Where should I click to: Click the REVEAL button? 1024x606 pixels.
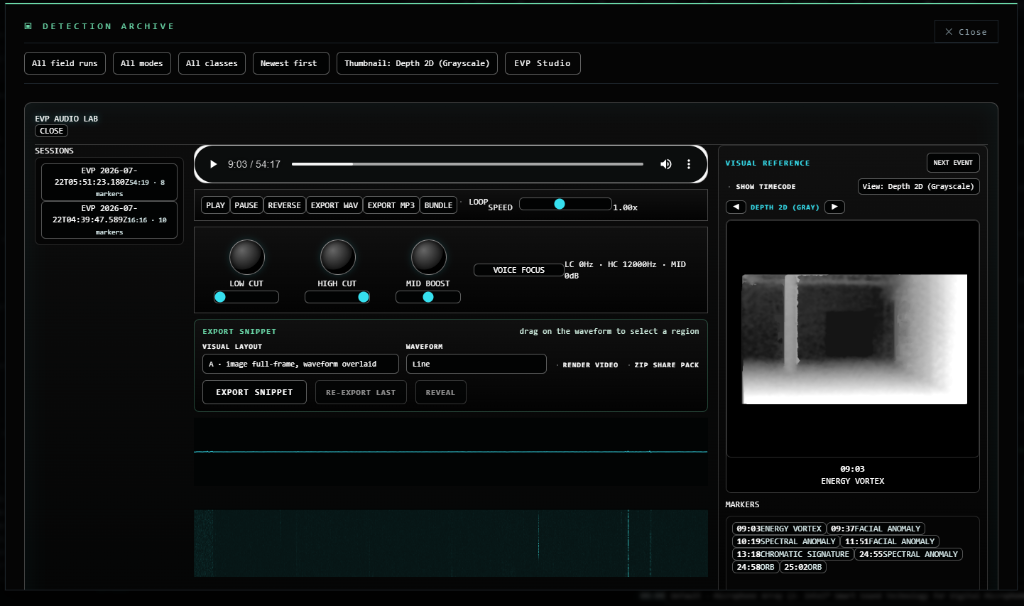tap(440, 392)
